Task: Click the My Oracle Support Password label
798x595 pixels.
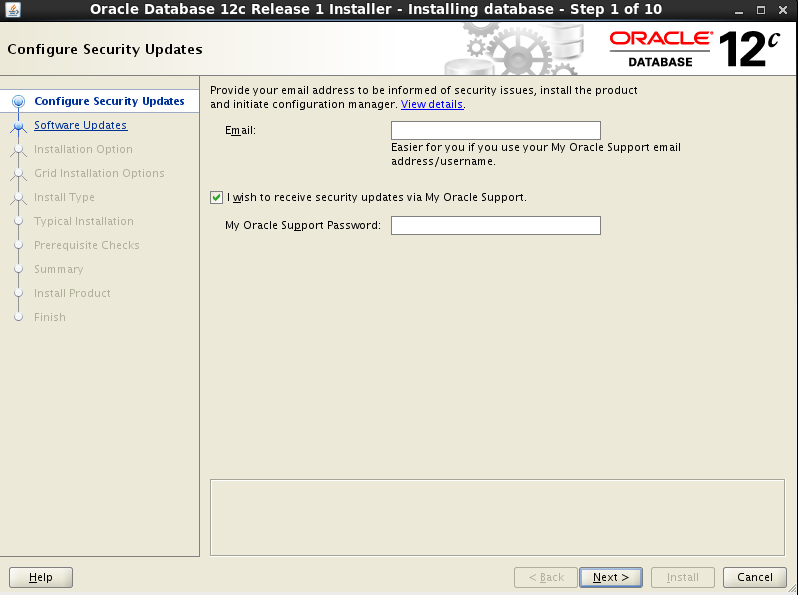Action: [303, 225]
